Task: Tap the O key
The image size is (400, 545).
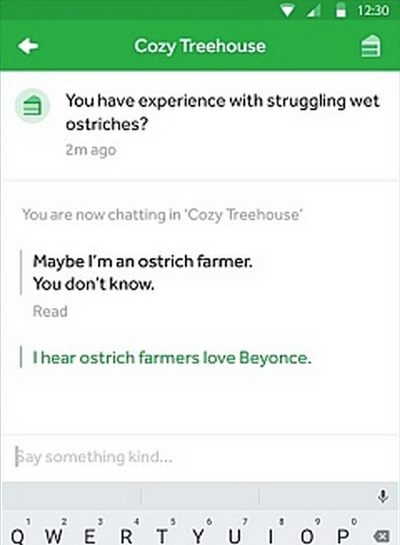Action: pos(307,535)
